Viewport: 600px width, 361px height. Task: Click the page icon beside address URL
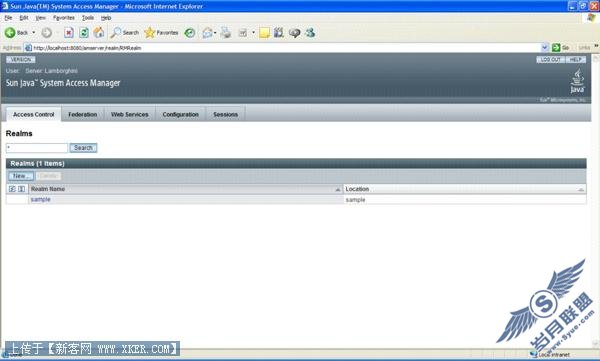tap(28, 48)
